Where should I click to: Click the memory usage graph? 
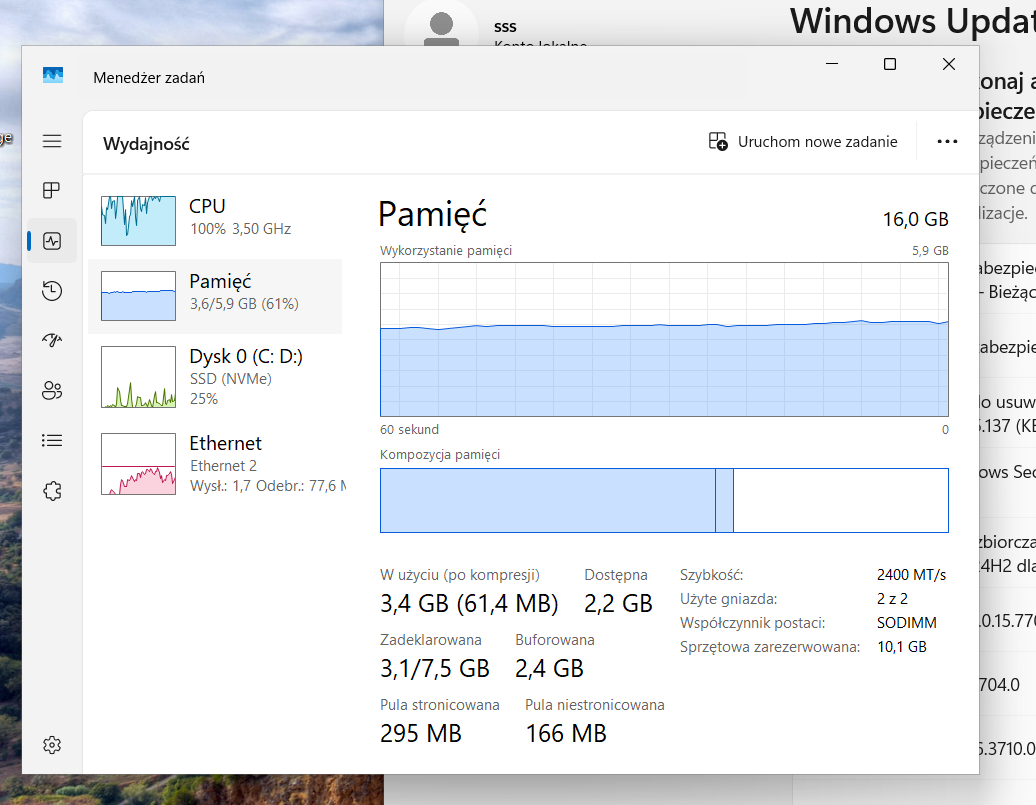(664, 340)
